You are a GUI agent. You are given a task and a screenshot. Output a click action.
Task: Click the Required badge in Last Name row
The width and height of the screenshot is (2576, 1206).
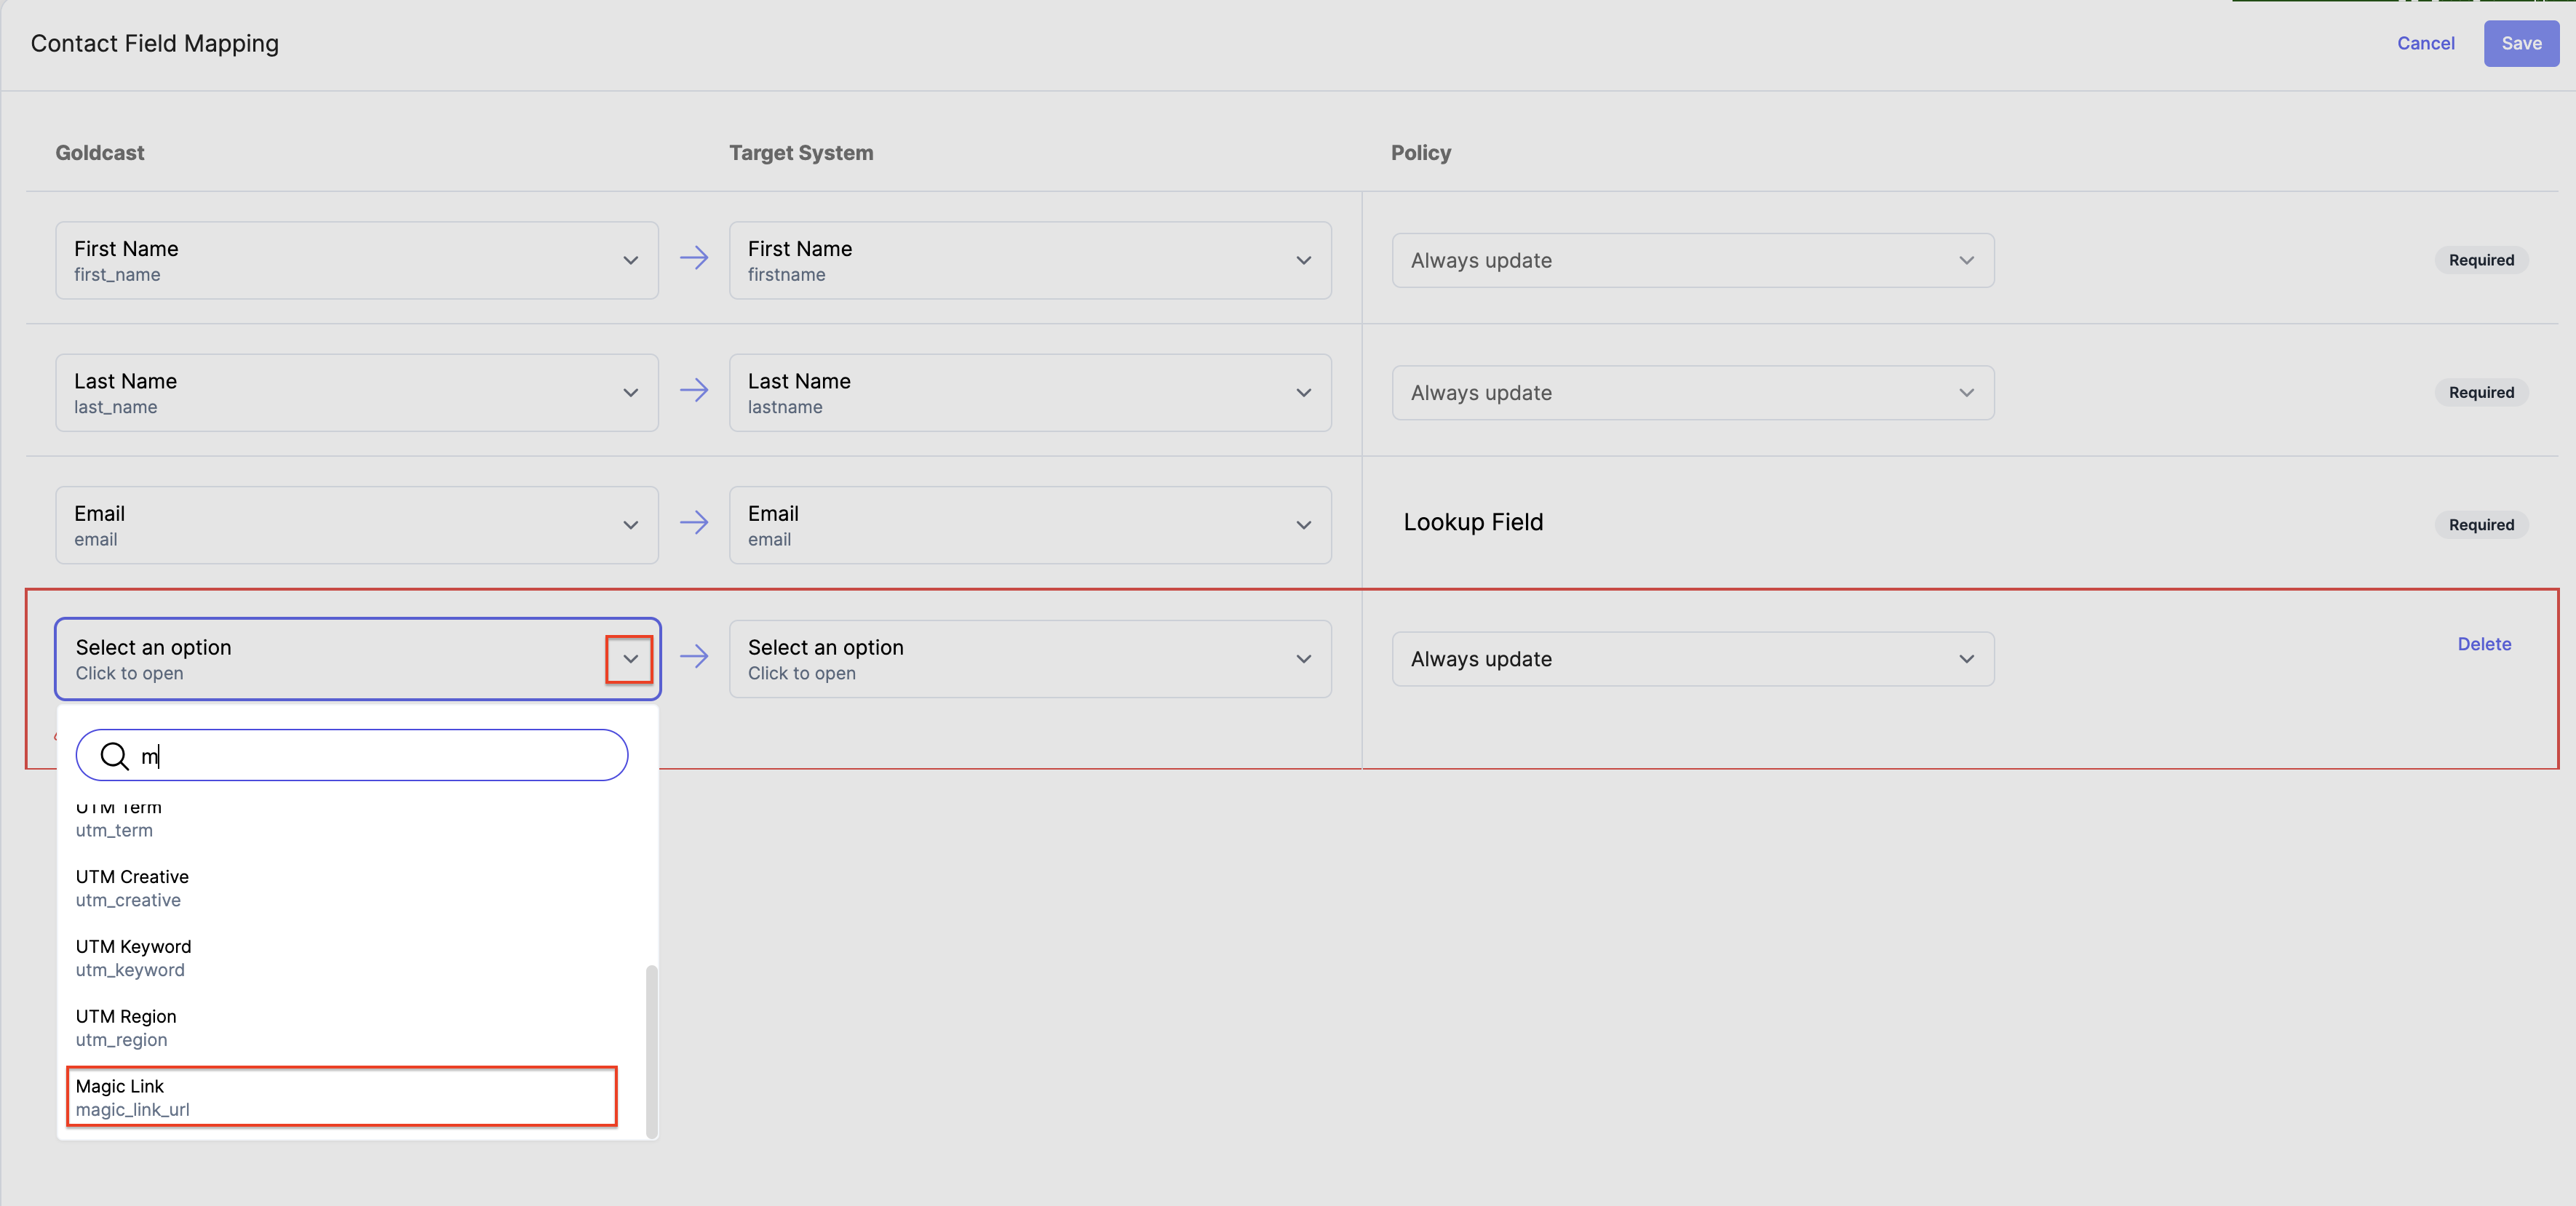[2481, 392]
